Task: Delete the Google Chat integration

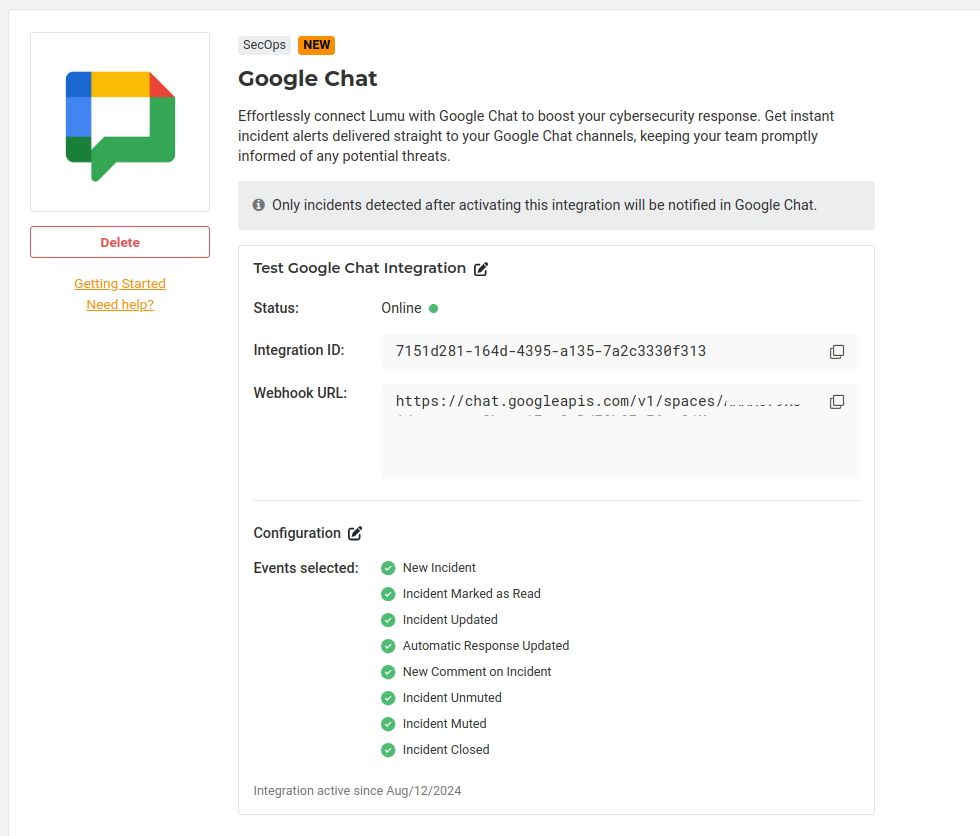Action: point(120,242)
